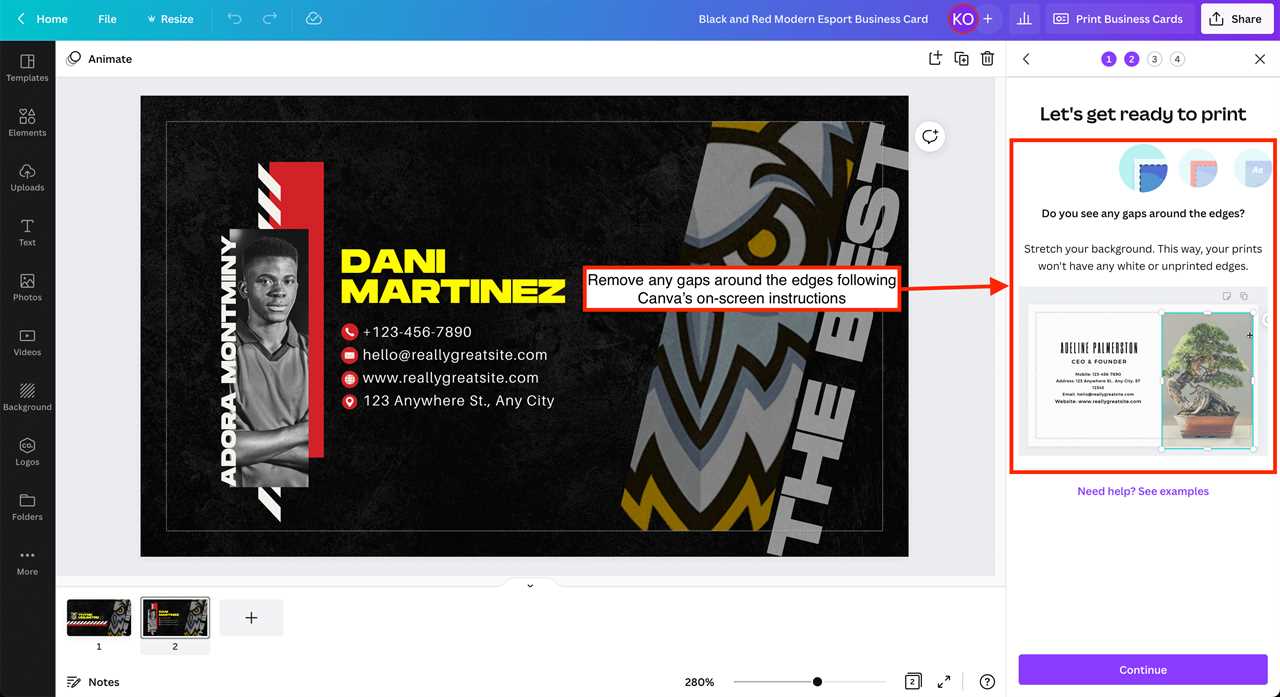Delete the current page via trash icon
The height and width of the screenshot is (697, 1280).
tap(987, 58)
